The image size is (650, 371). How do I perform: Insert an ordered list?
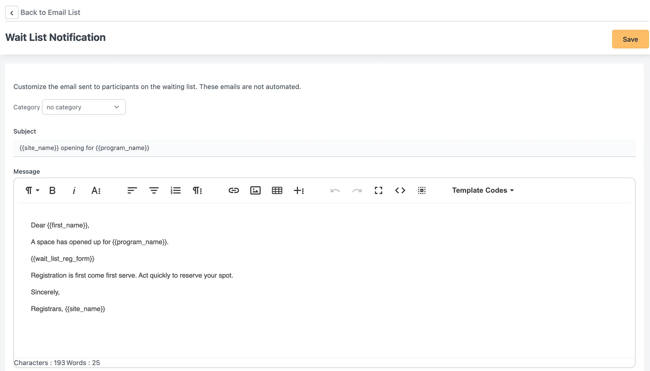click(175, 190)
